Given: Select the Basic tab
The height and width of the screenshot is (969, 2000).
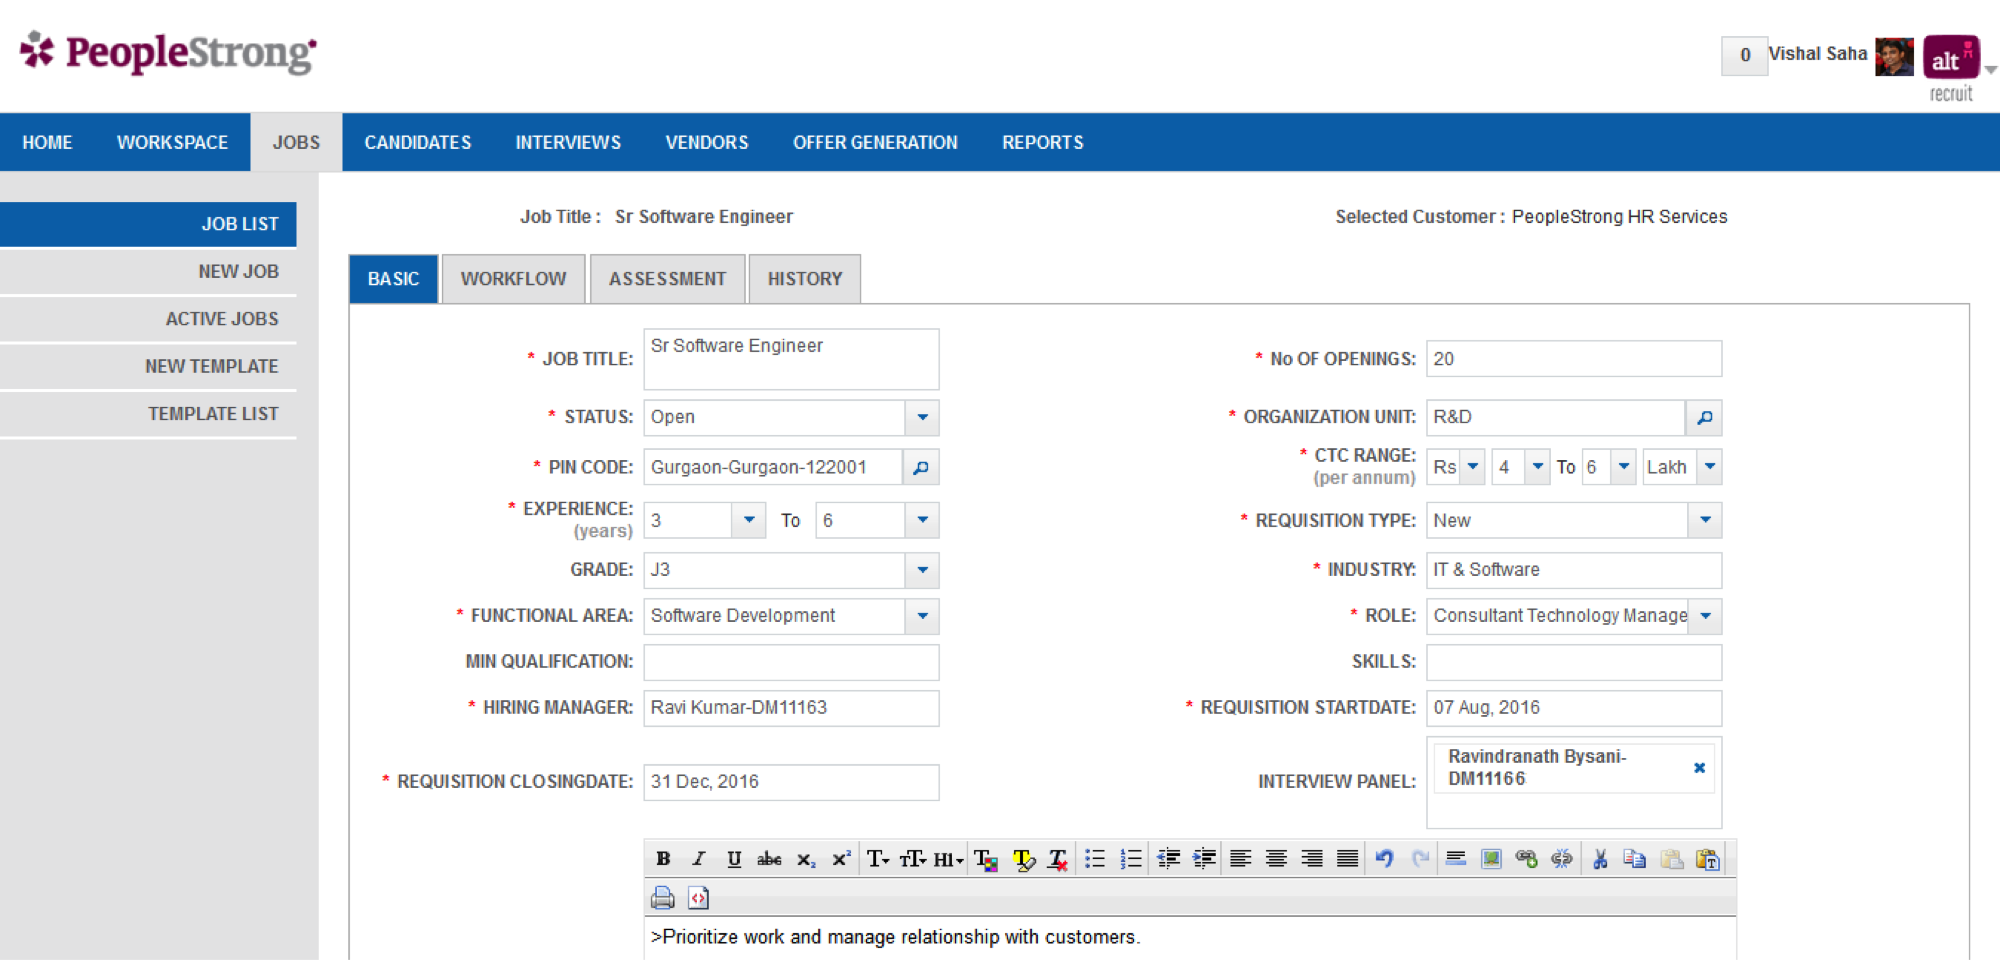Looking at the screenshot, I should coord(393,279).
